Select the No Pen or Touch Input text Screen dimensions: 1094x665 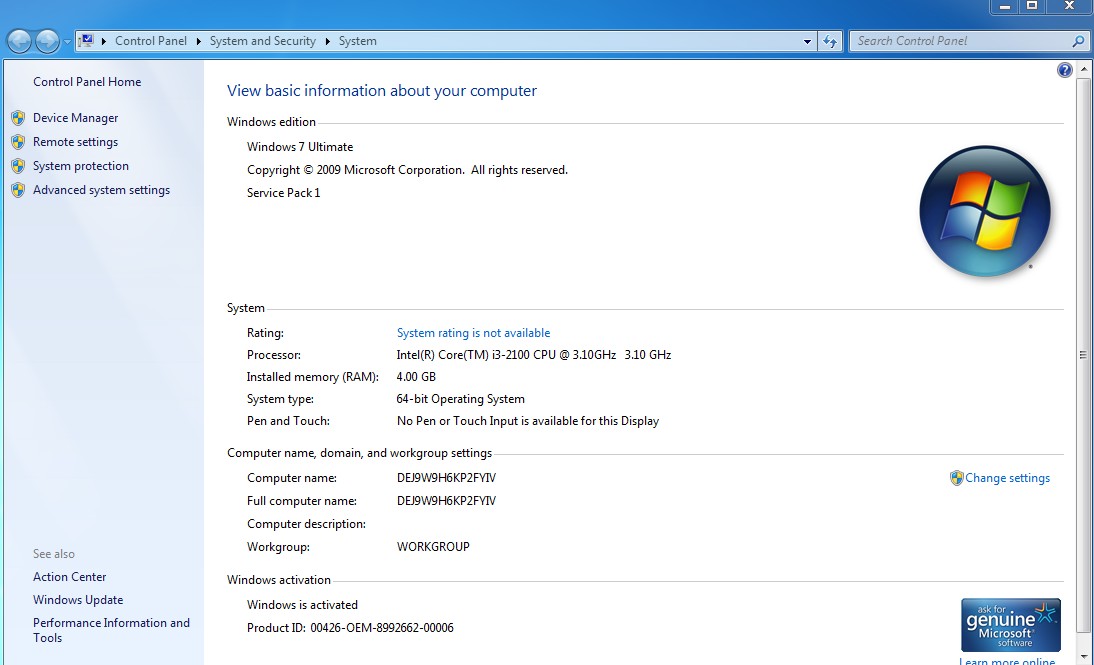click(x=527, y=421)
